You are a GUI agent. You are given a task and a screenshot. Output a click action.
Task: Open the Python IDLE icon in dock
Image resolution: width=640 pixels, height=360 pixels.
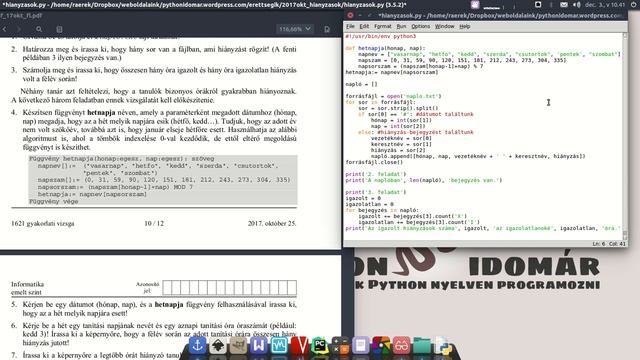click(x=443, y=346)
